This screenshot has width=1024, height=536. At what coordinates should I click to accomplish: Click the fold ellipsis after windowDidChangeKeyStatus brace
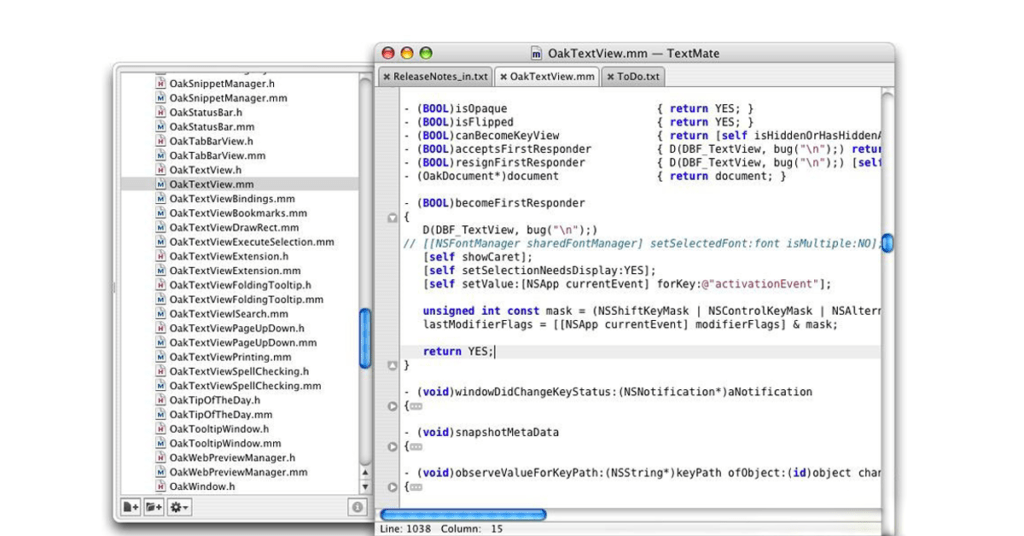[416, 406]
